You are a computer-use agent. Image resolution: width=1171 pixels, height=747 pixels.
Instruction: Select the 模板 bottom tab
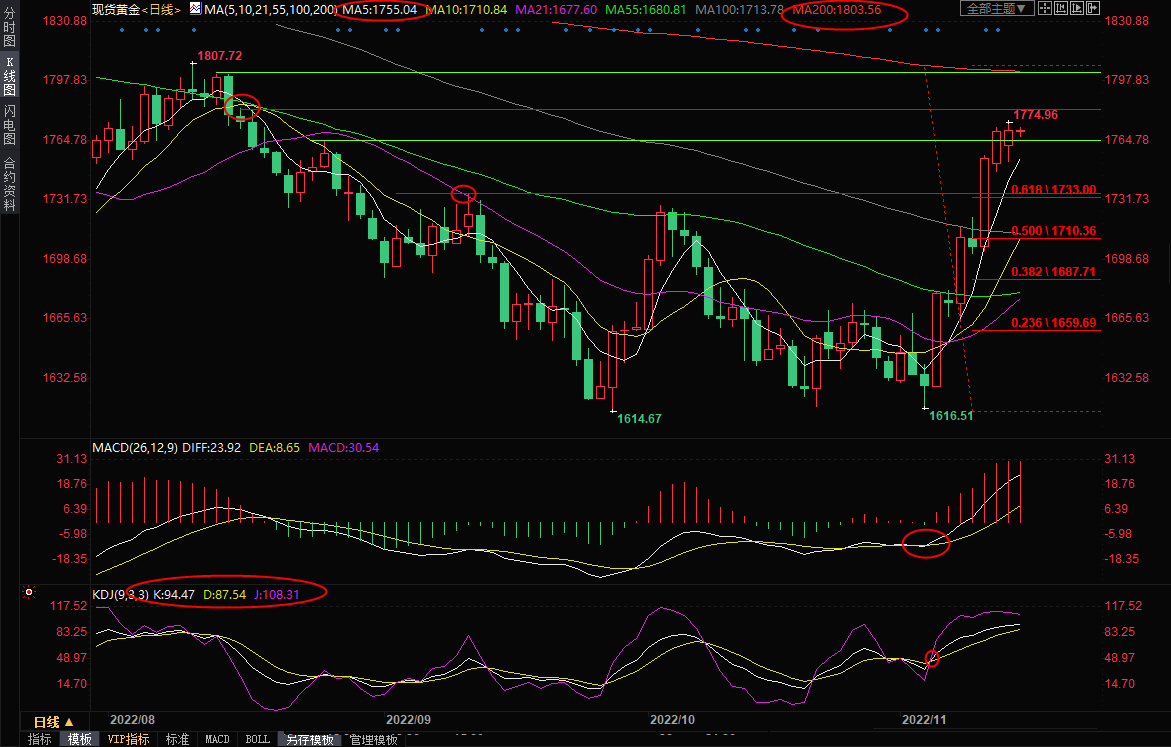(80, 740)
